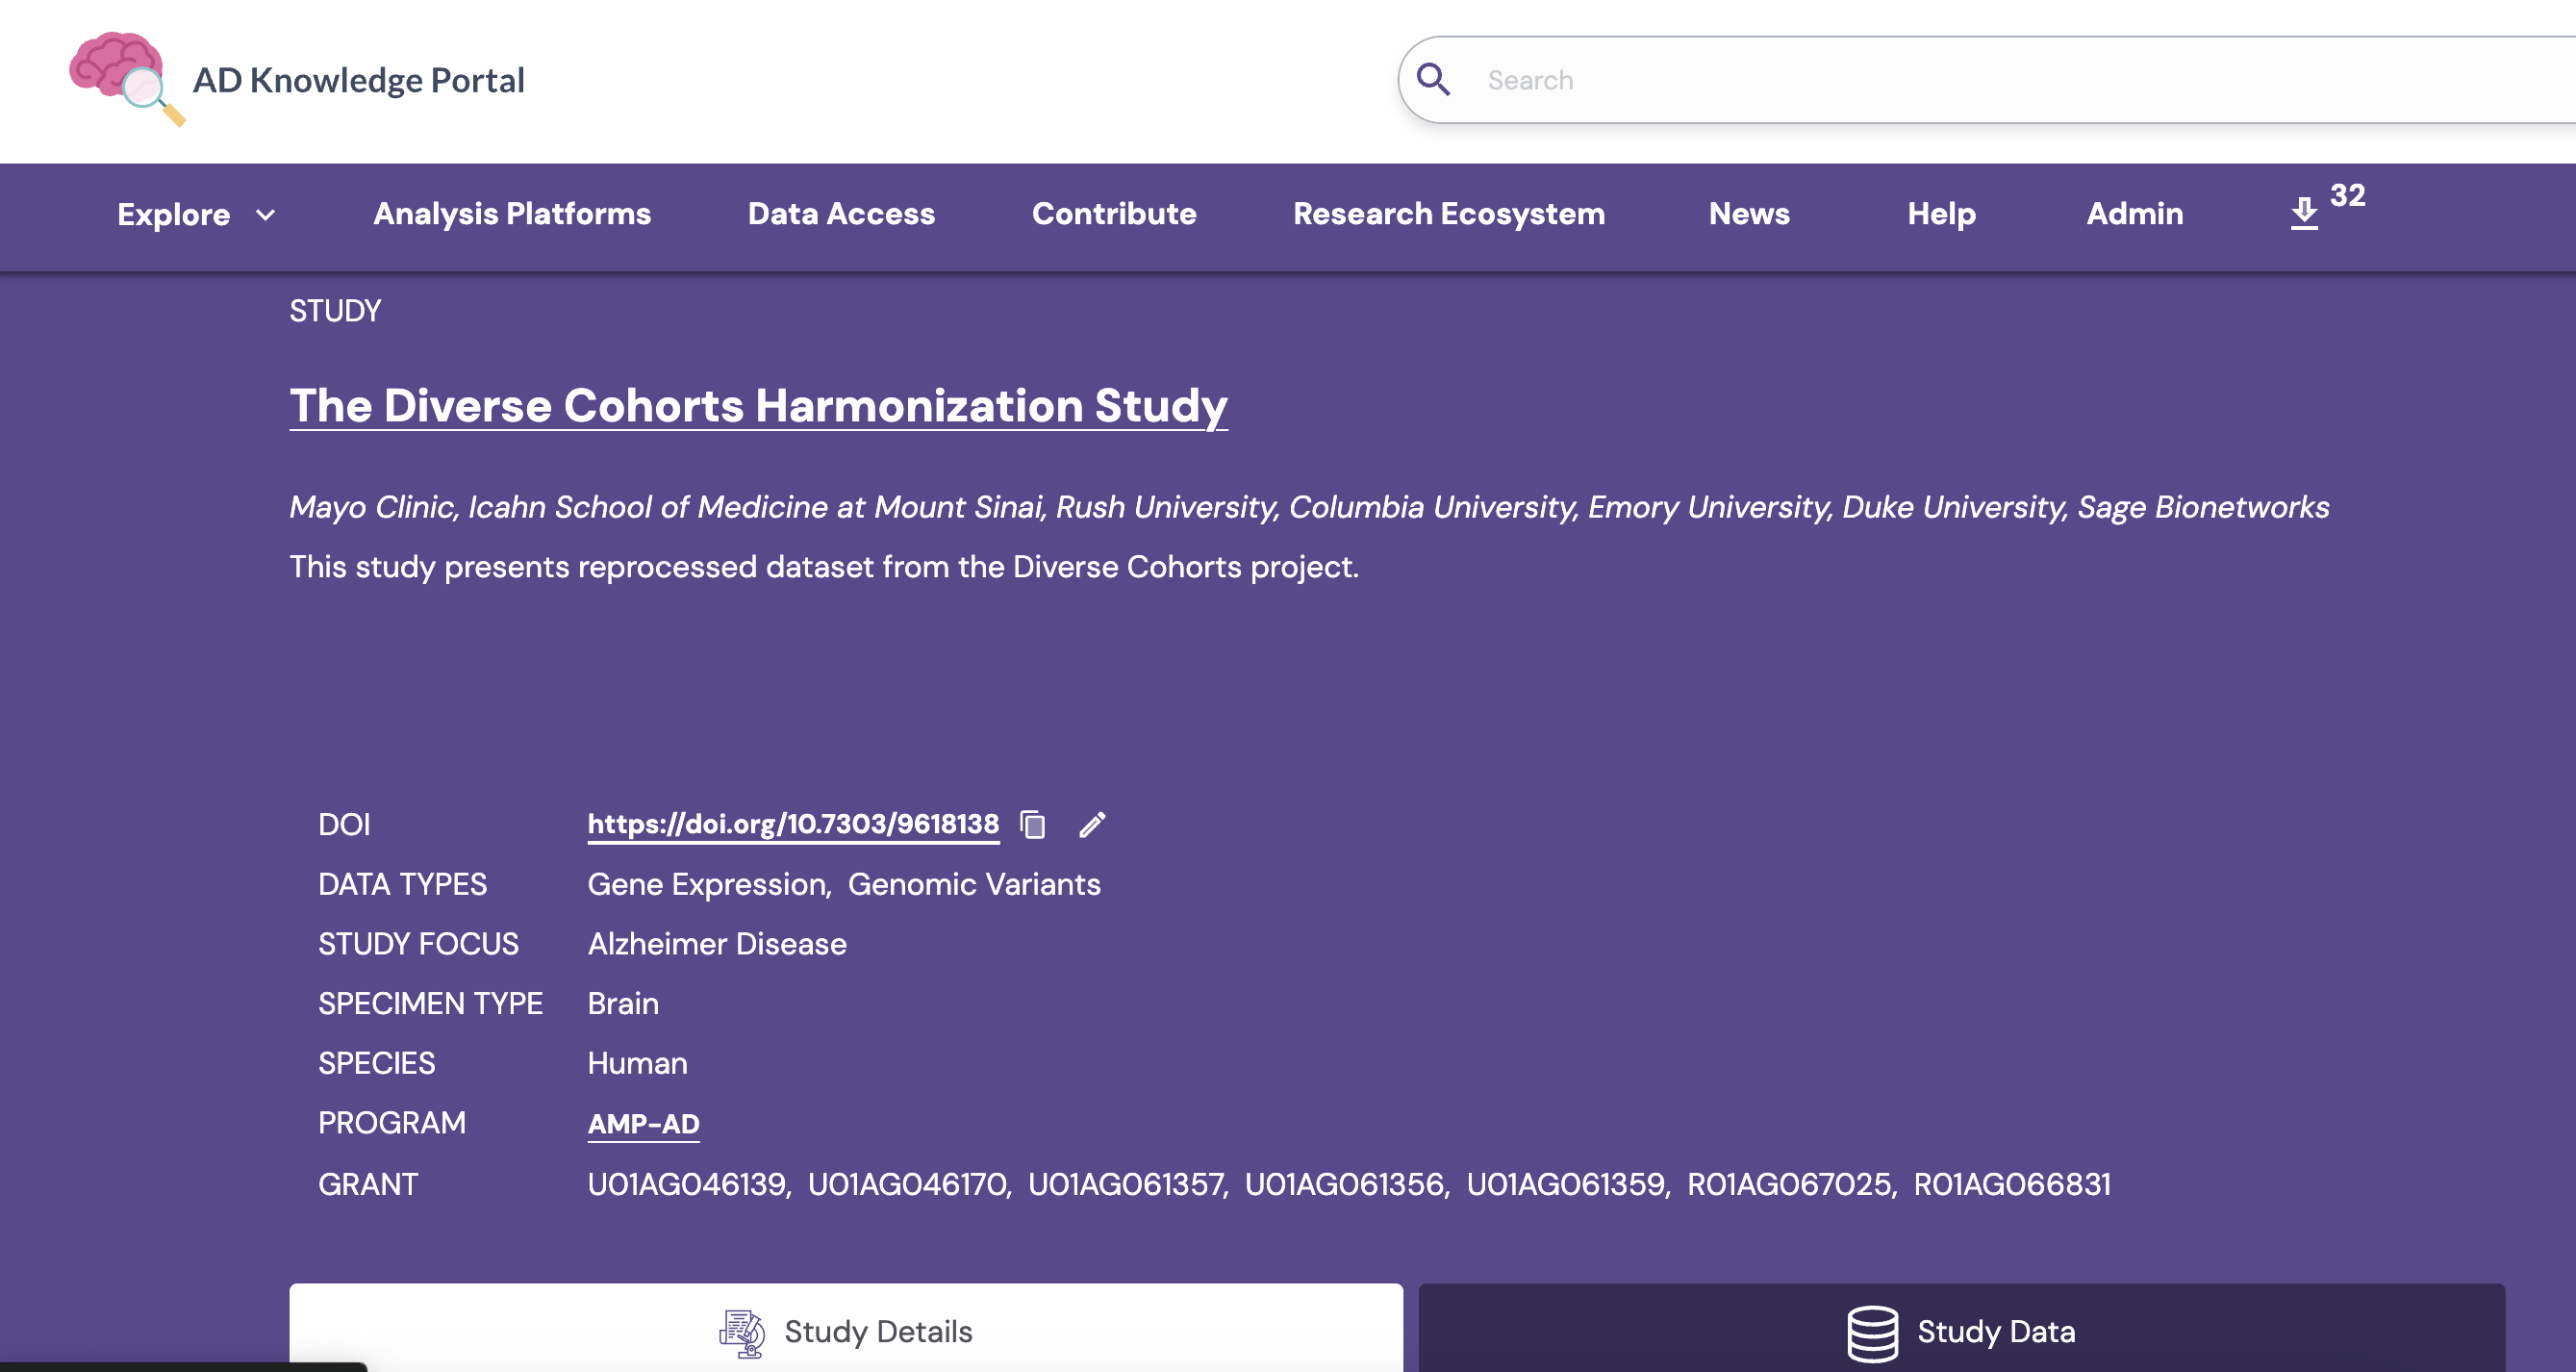
Task: Open the Admin menu
Action: tap(2134, 214)
